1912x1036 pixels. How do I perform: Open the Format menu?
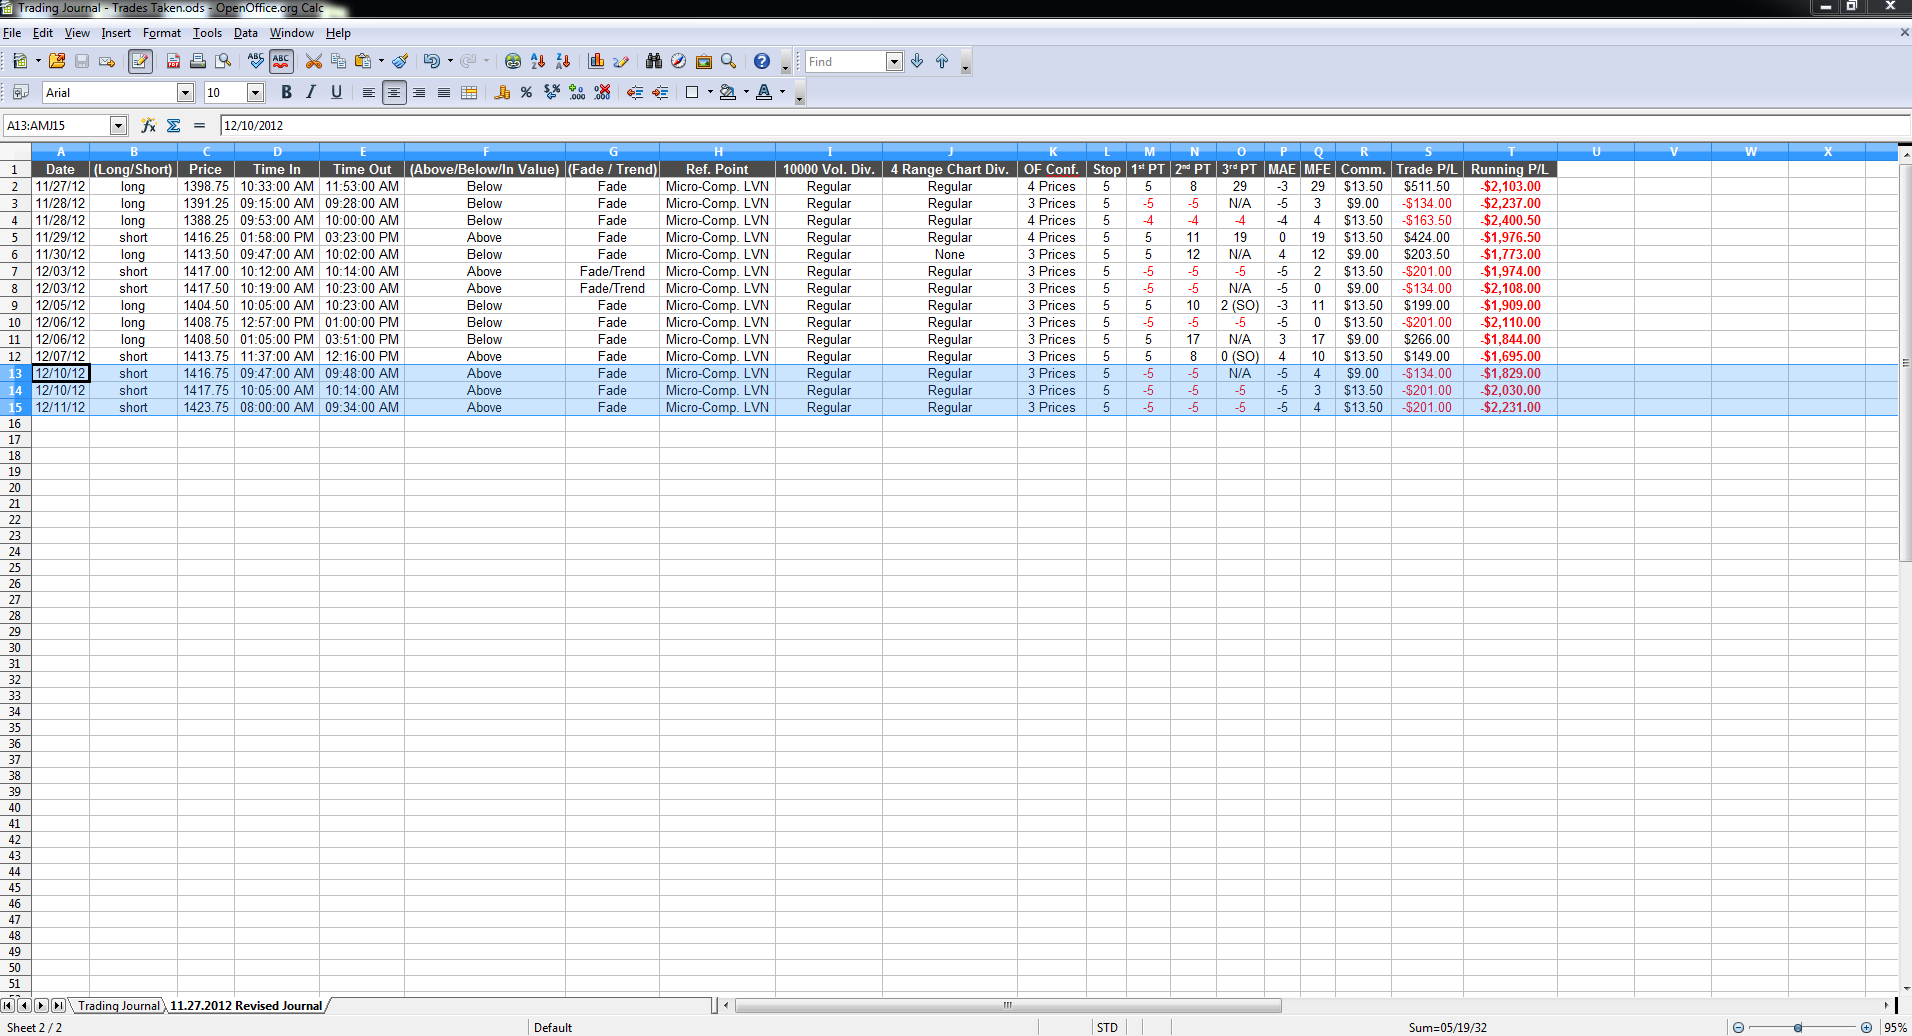click(162, 33)
